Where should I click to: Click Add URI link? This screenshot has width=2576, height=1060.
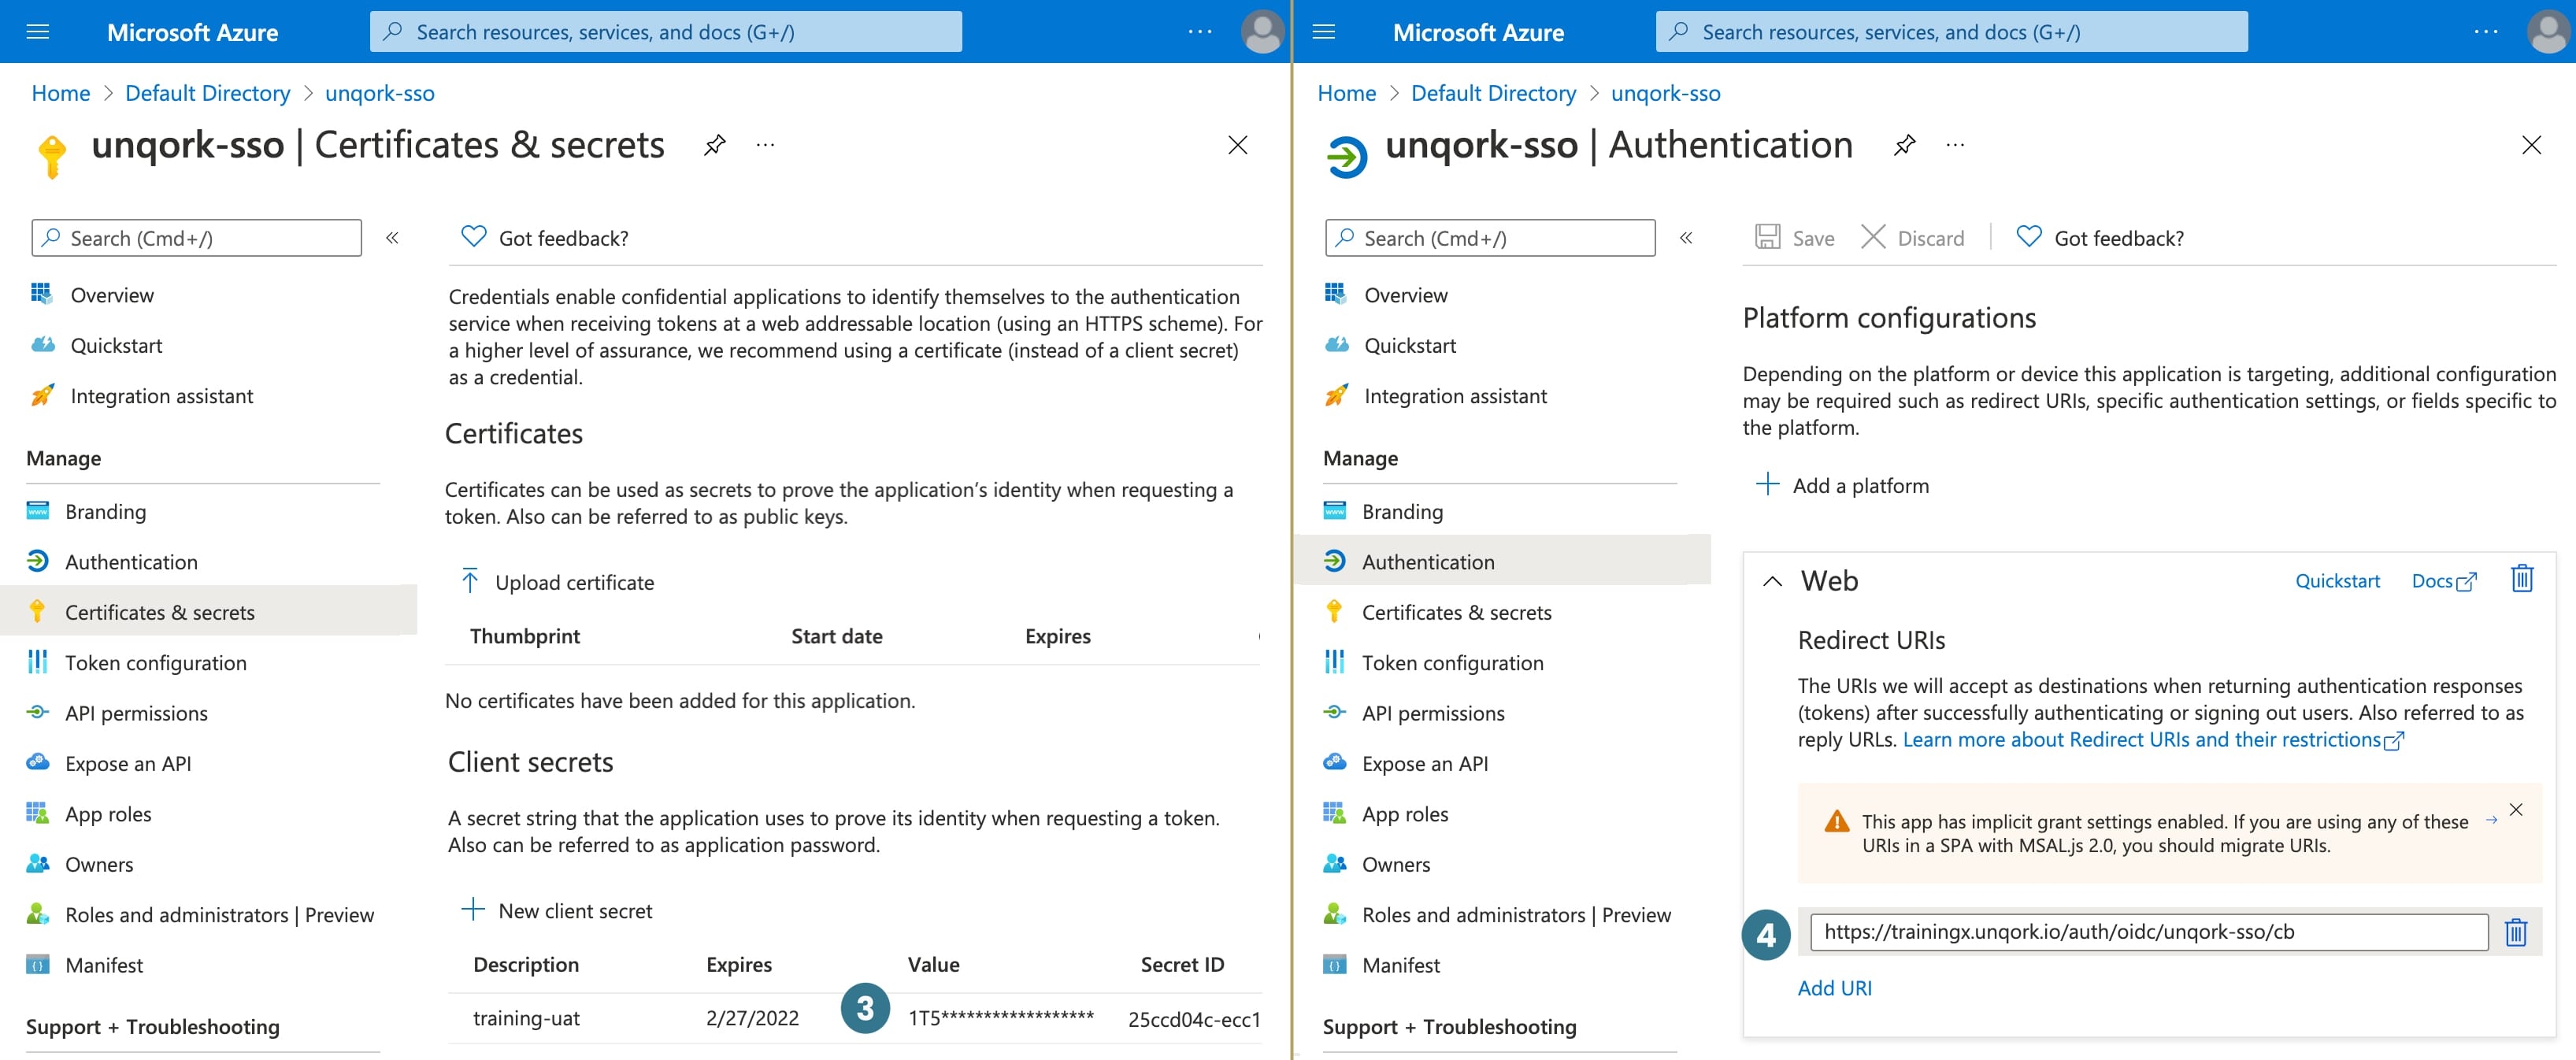click(x=1835, y=988)
